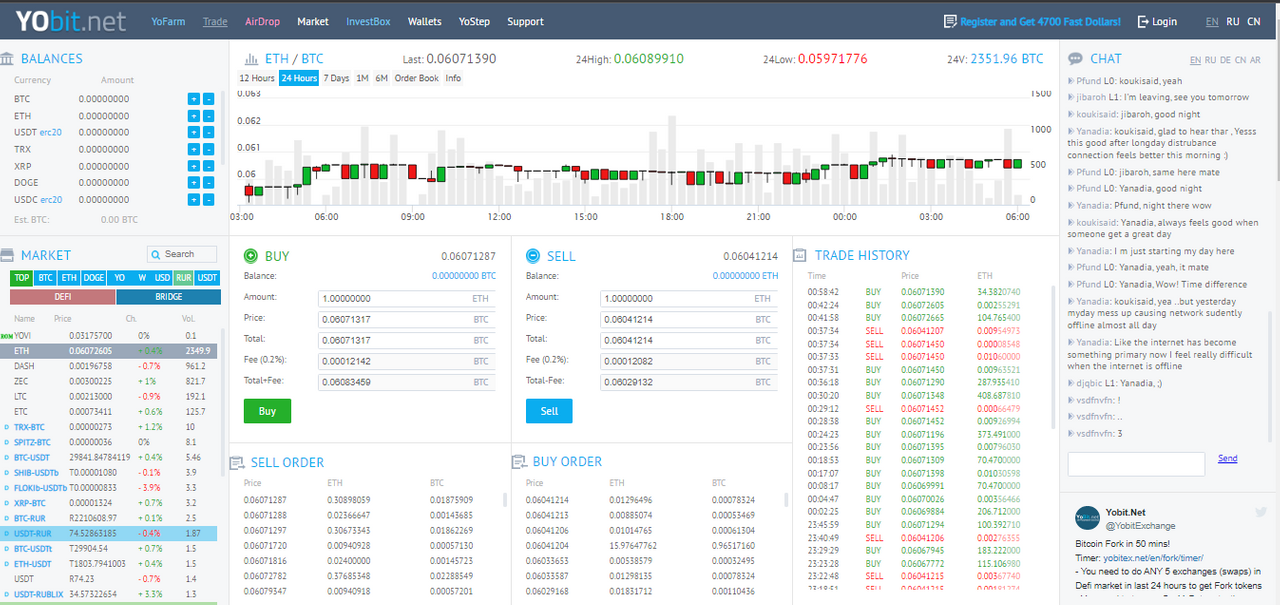Click the USDT erc20 withdraw minus button
The width and height of the screenshot is (1280, 605).
coord(208,132)
